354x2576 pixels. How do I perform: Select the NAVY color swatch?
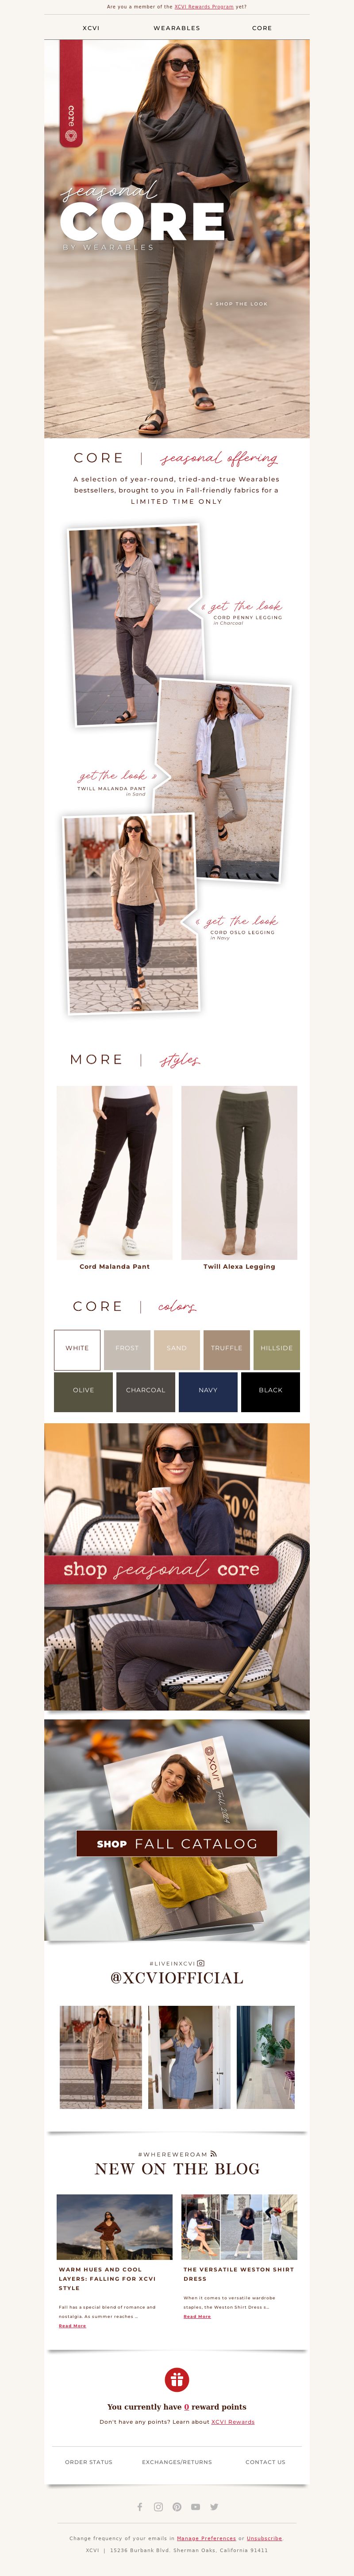pos(208,1391)
